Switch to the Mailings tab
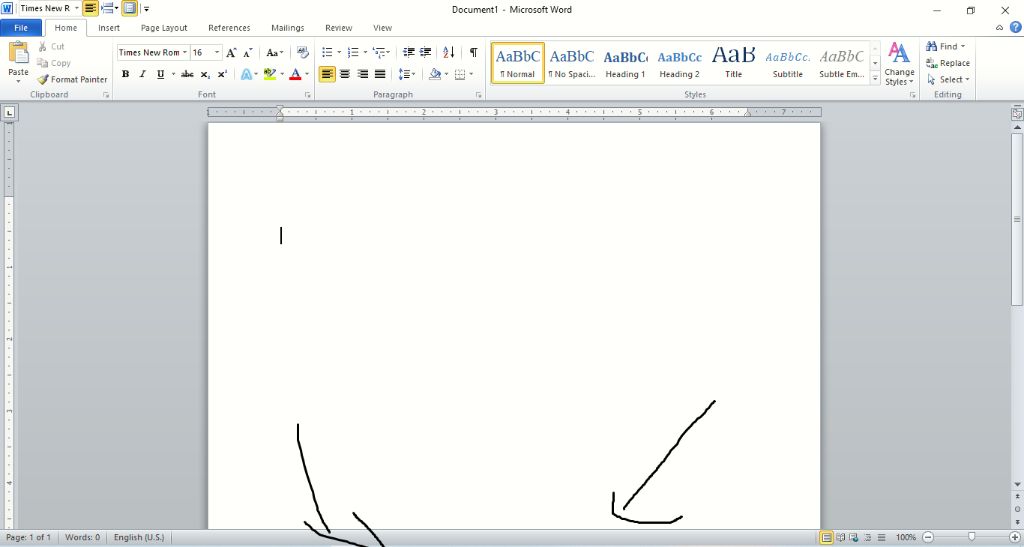 coord(287,28)
